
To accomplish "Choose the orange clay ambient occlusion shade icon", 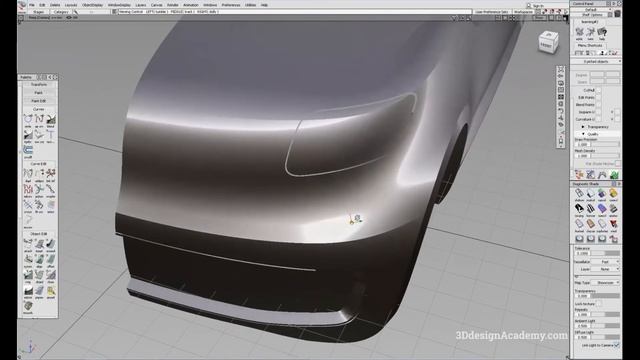I will click(591, 224).
